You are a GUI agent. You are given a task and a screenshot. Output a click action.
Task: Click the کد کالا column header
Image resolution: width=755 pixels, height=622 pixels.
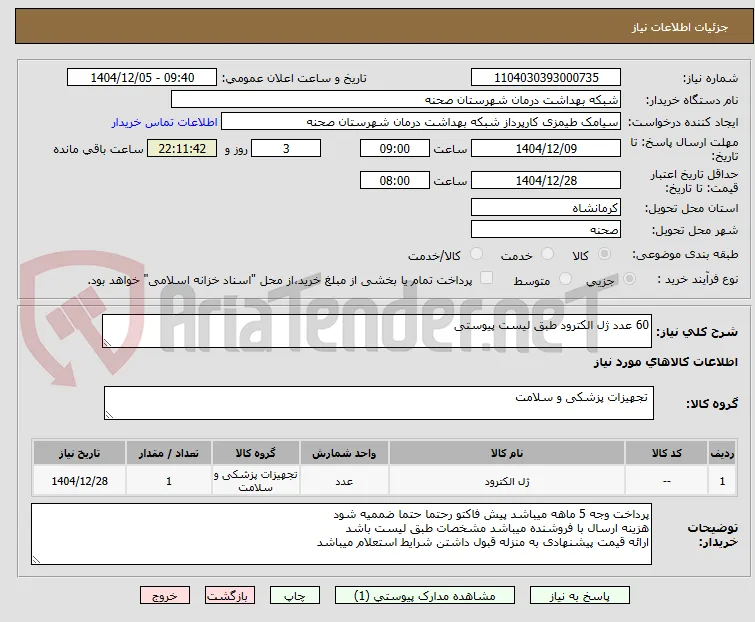(x=666, y=453)
